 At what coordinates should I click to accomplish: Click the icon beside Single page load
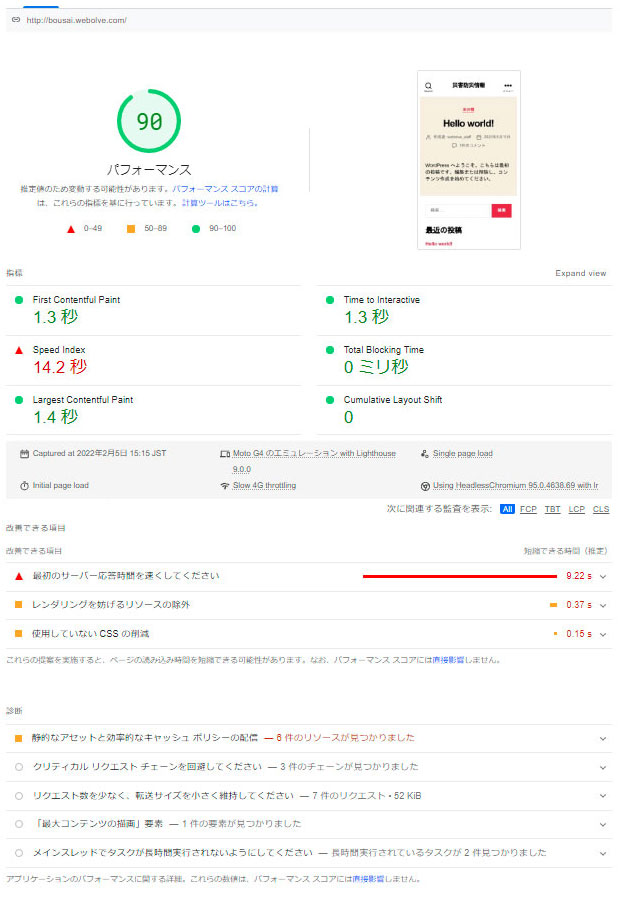tap(425, 454)
